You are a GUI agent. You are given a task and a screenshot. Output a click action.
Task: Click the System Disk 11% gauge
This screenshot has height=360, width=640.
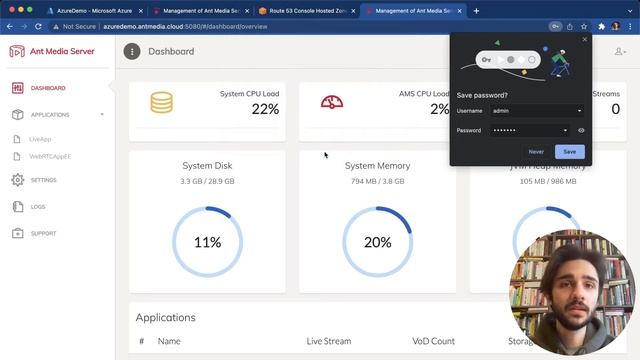coord(207,242)
